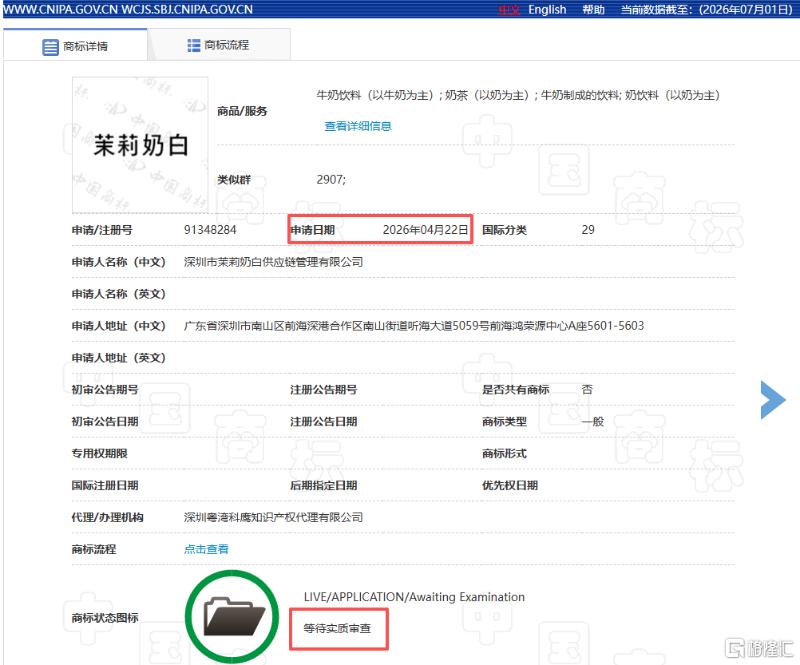Click the WWW.CNIPA.GOV.CN header address
Screen dimensions: 800x665
(60, 9)
